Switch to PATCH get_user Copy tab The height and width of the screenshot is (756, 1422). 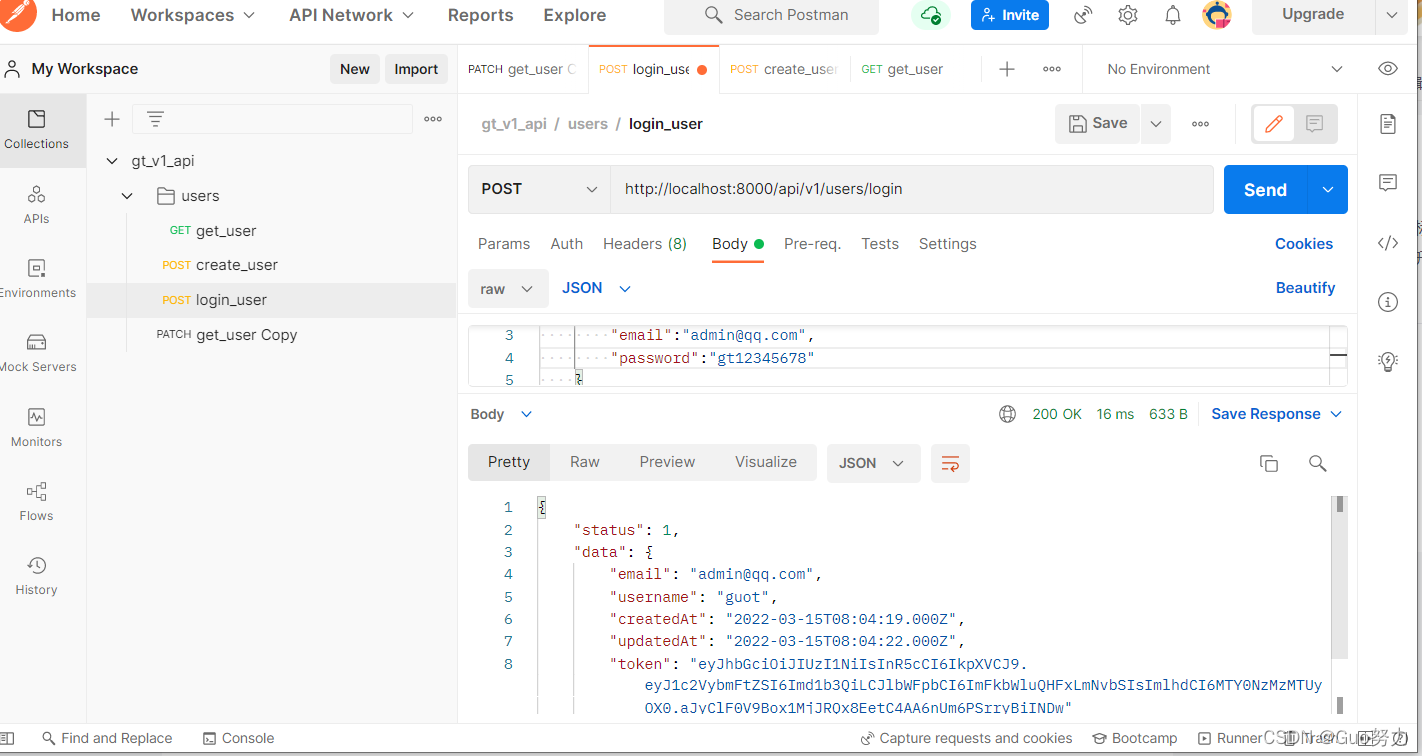point(523,69)
